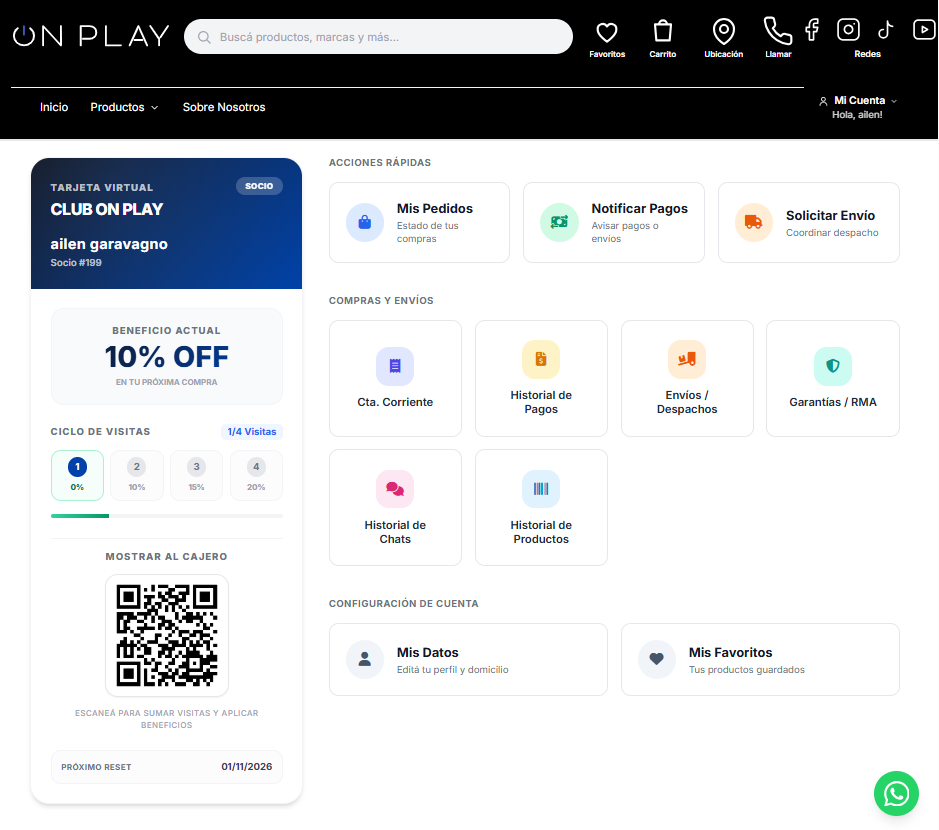Click the name ailen garavagno
The height and width of the screenshot is (830, 939).
coord(109,244)
